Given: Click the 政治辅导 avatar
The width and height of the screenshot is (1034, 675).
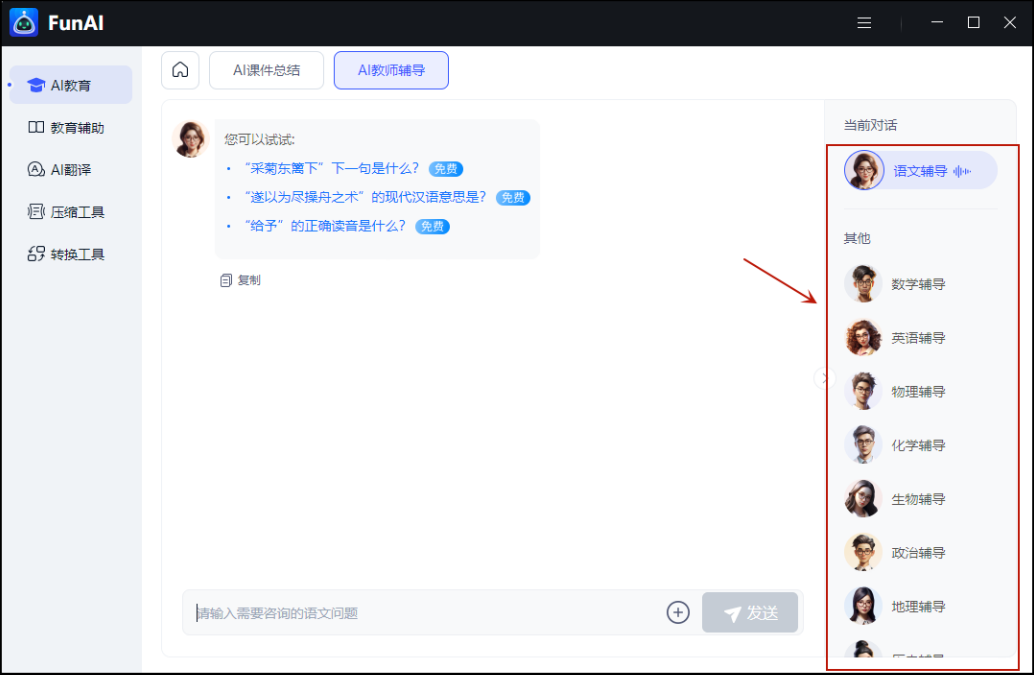Looking at the screenshot, I should click(863, 552).
